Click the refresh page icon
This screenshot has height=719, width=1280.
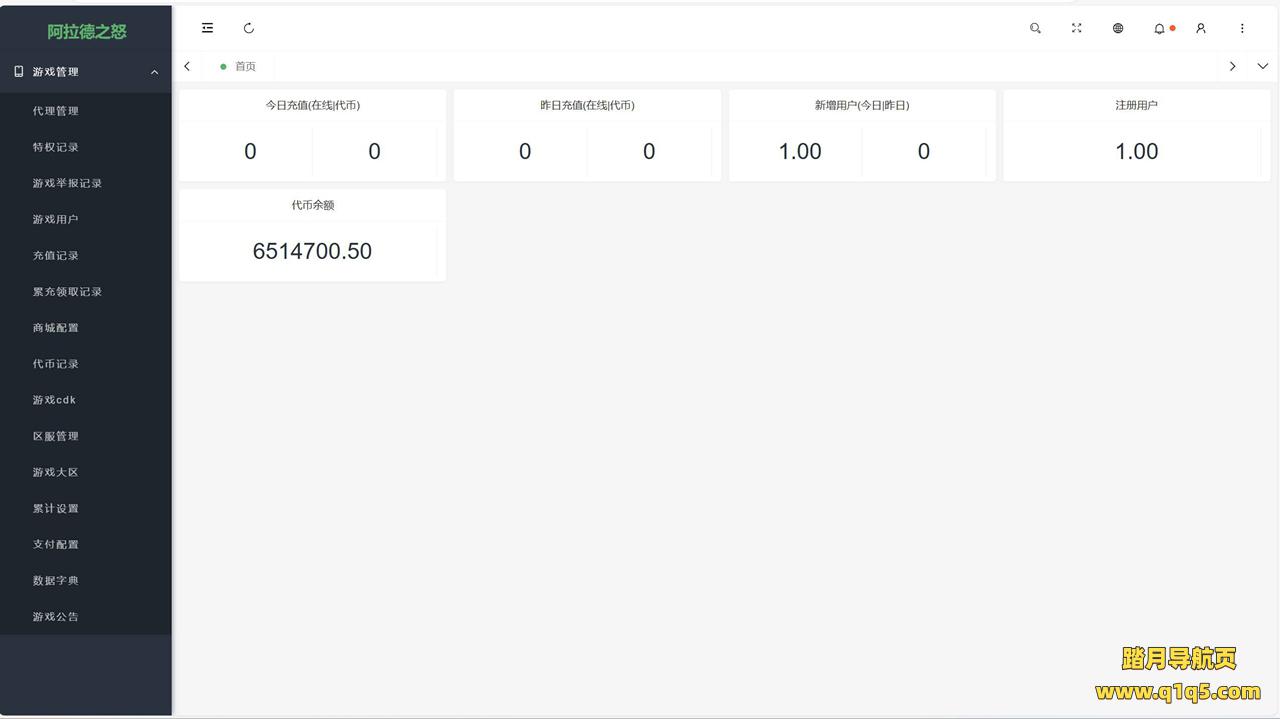pos(249,28)
